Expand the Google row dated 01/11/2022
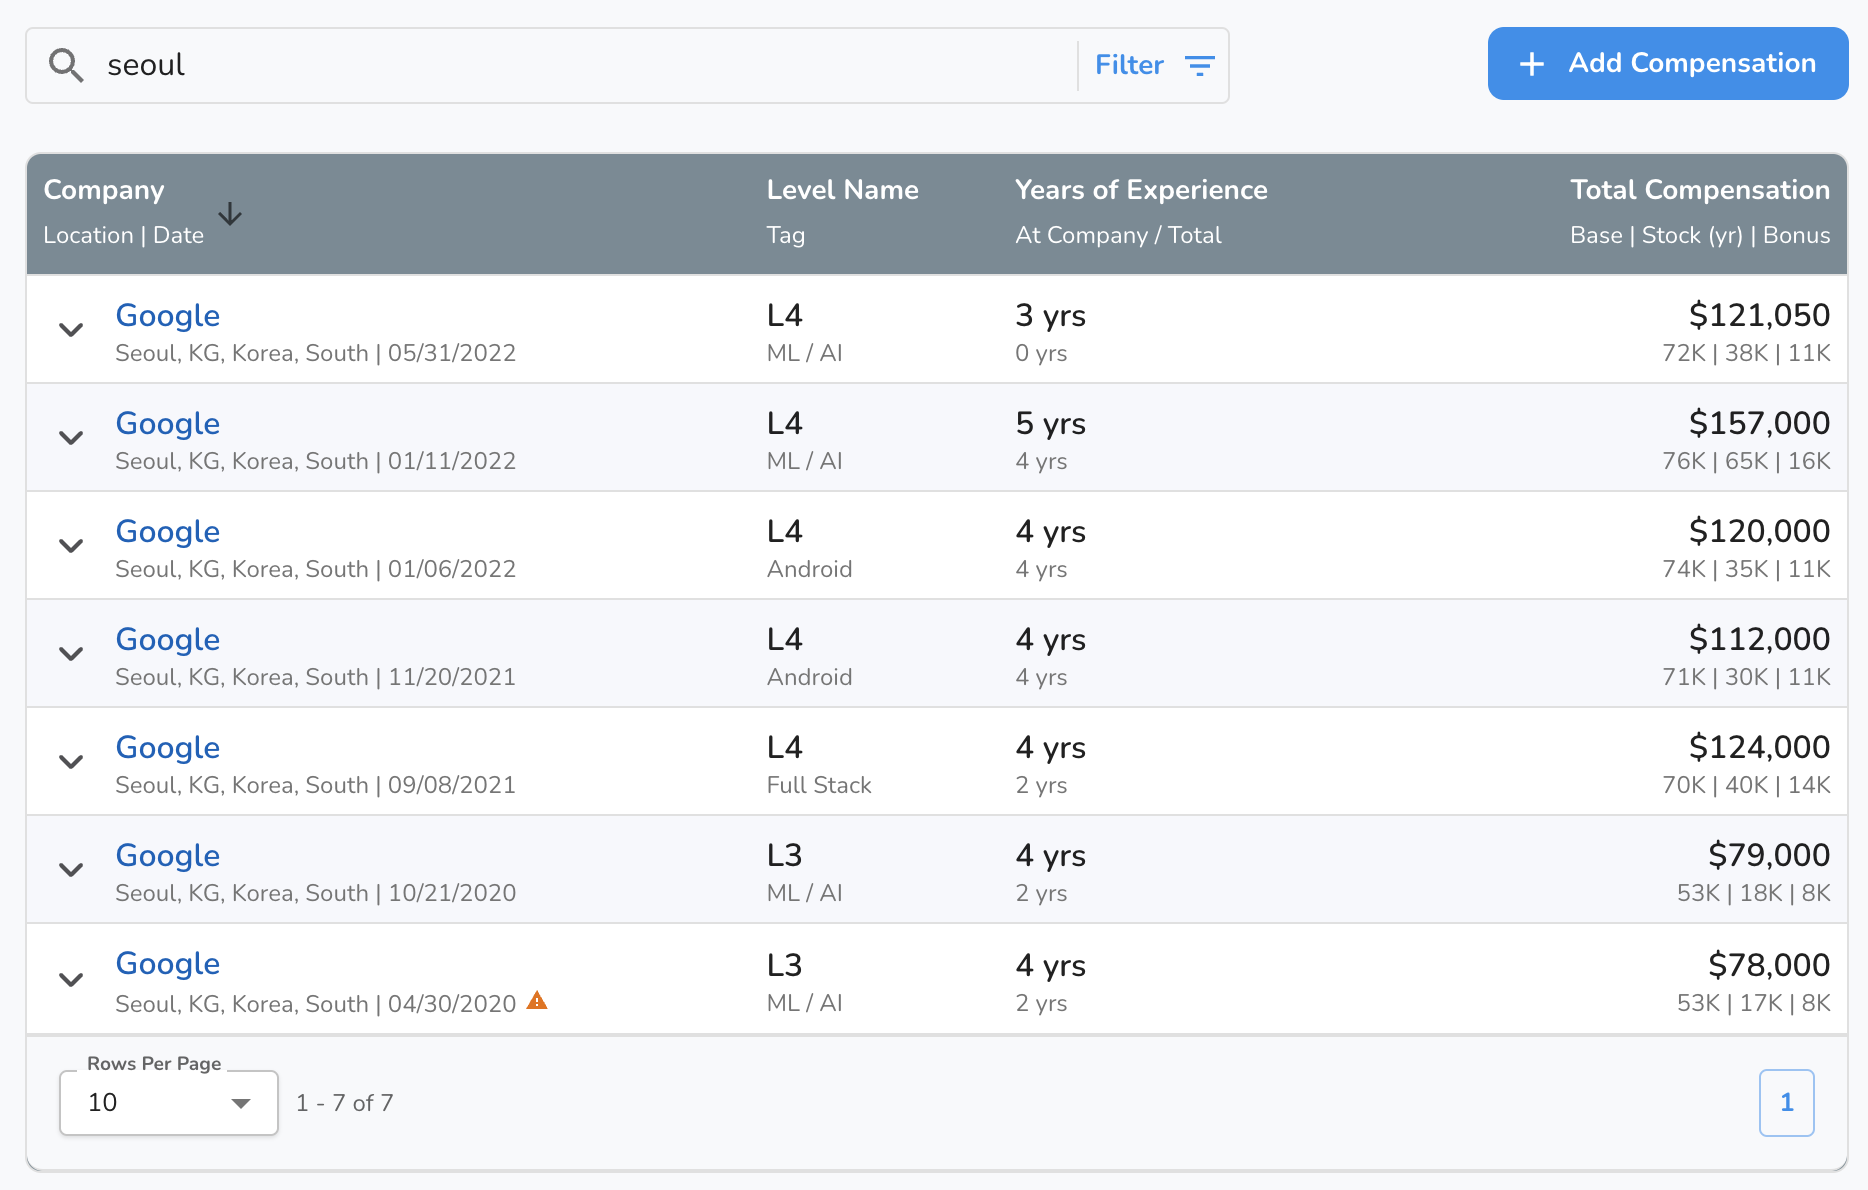 71,437
